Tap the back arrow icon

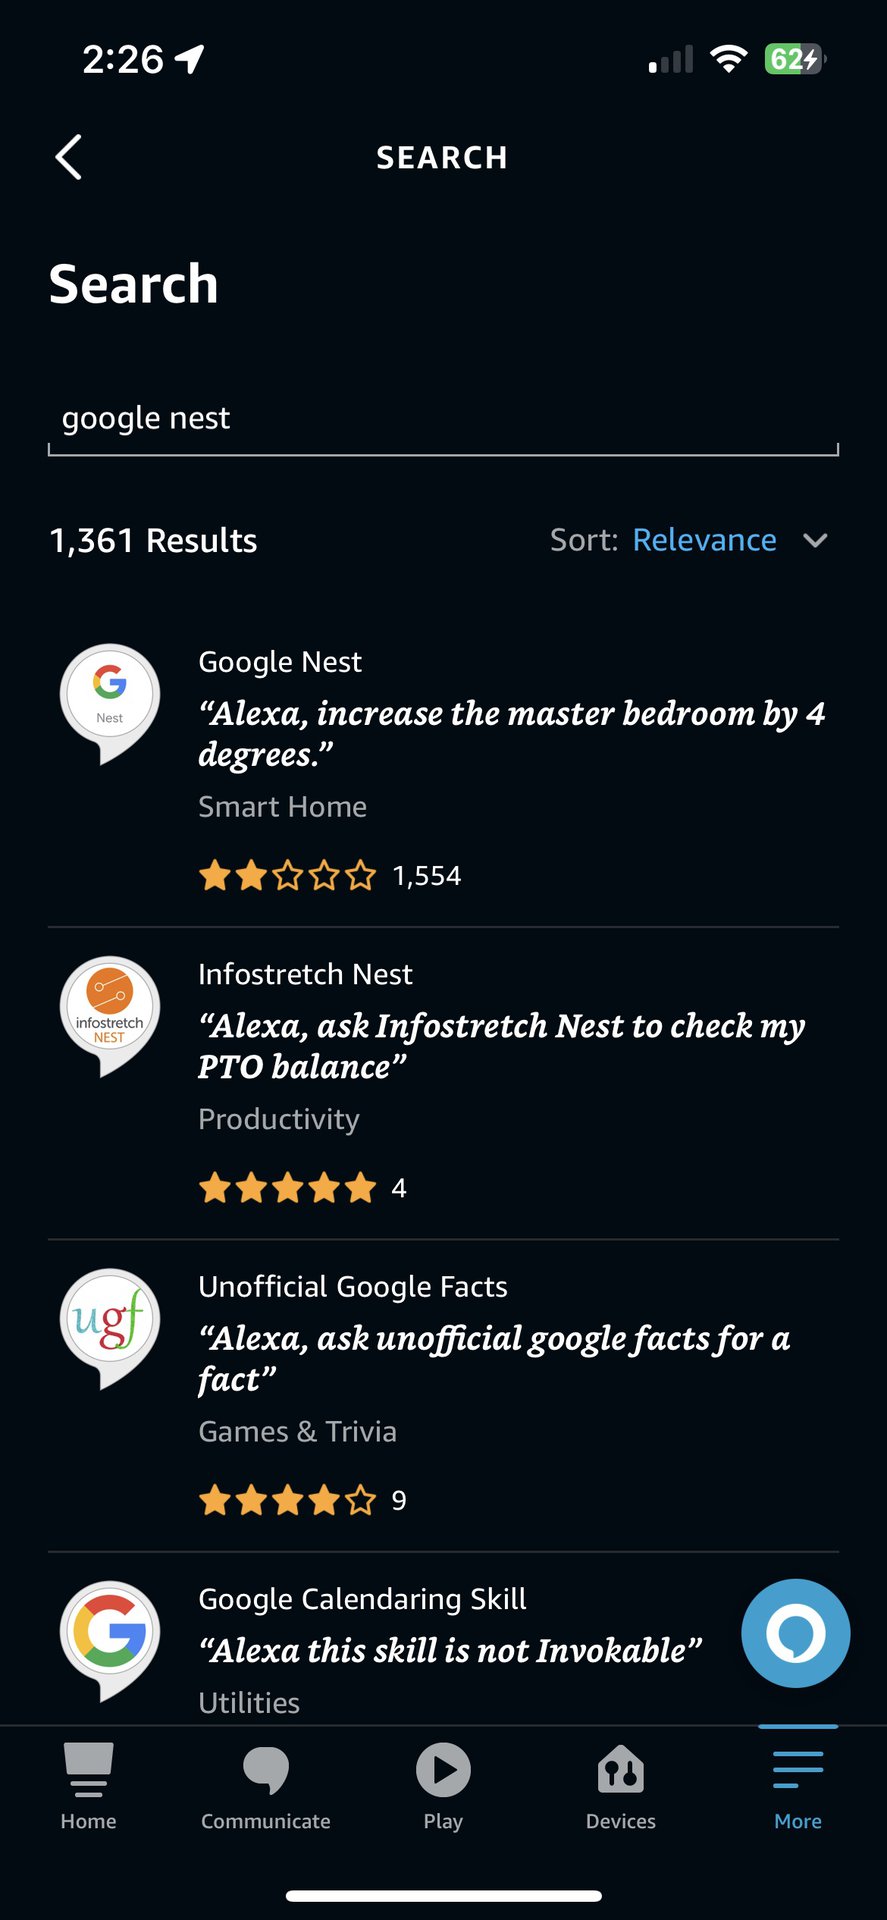tap(68, 157)
